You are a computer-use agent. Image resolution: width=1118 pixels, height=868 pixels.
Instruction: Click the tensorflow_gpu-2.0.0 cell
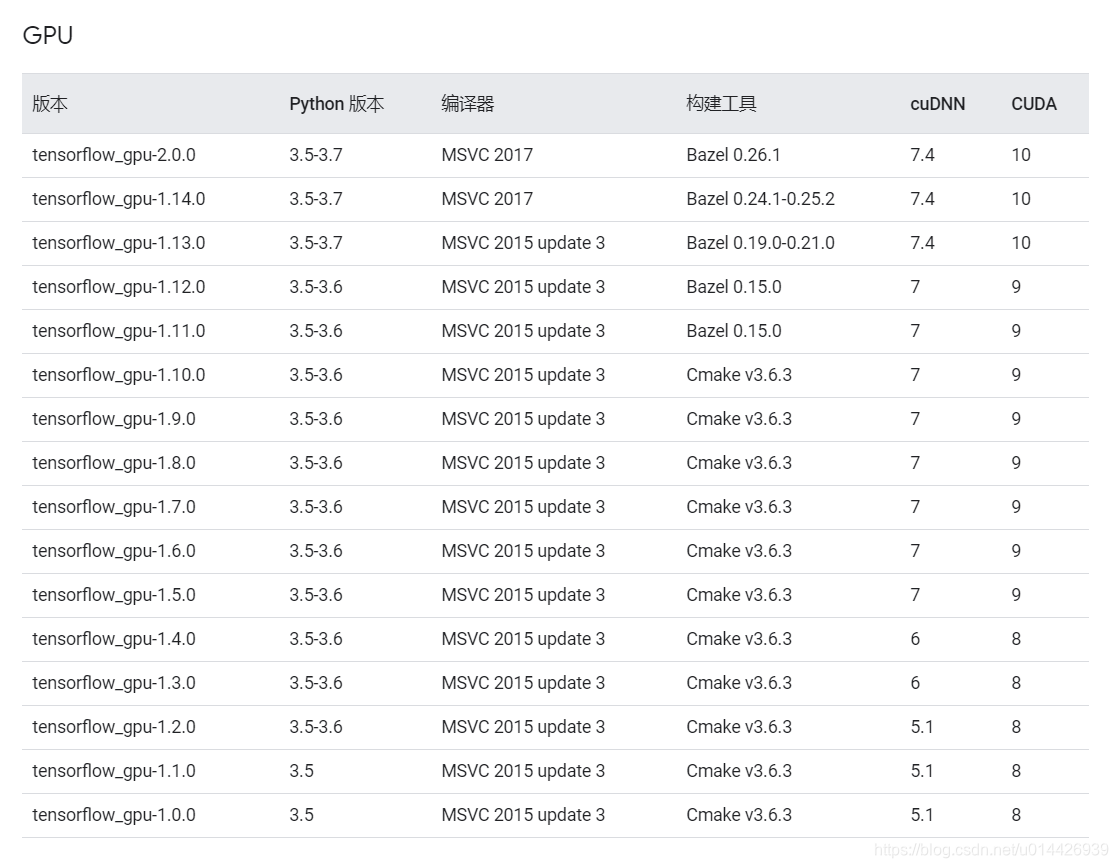click(x=114, y=155)
